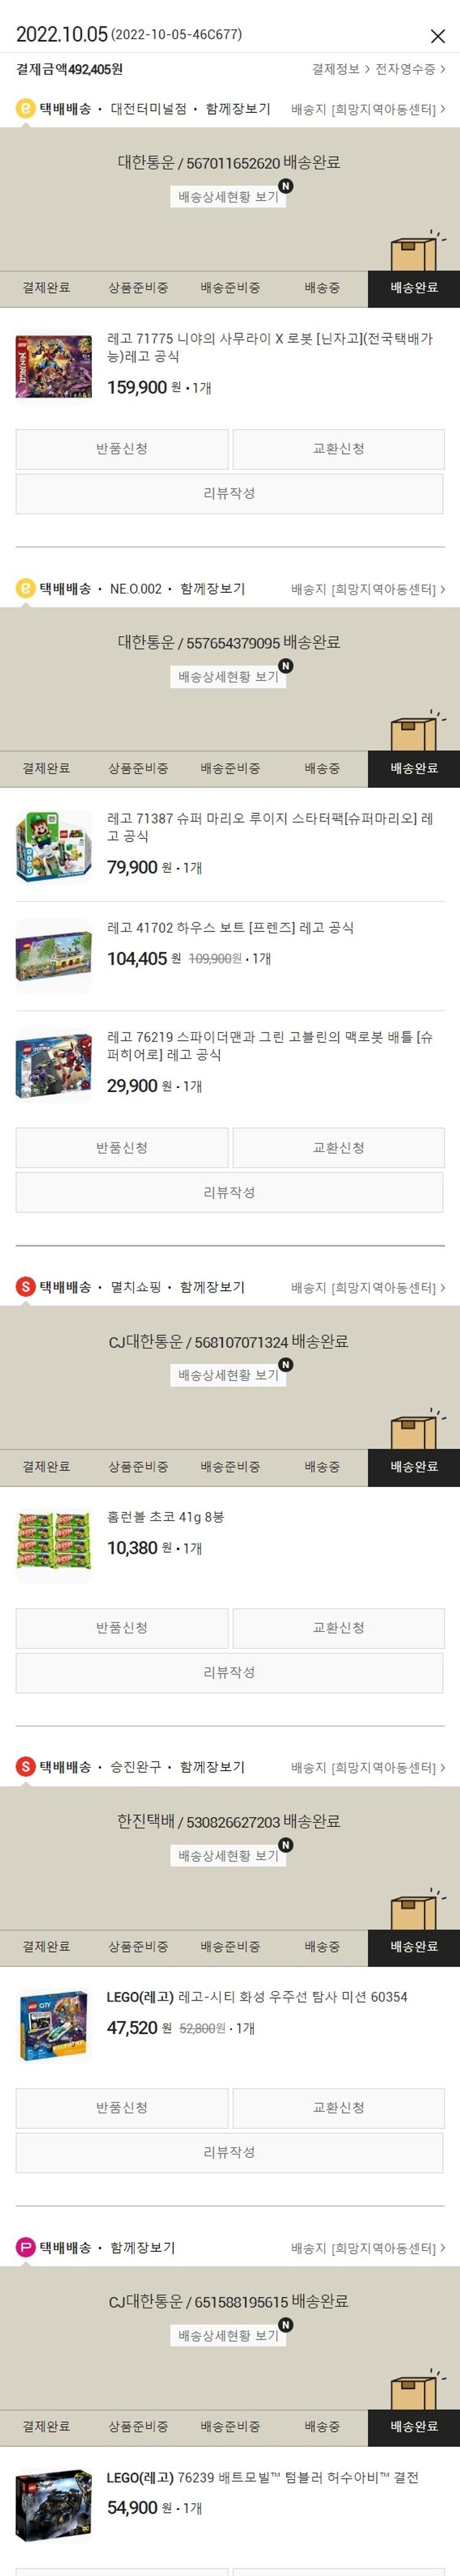This screenshot has width=460, height=2576.
Task: Open 전자영수증 electronic receipt link
Action: 410,69
